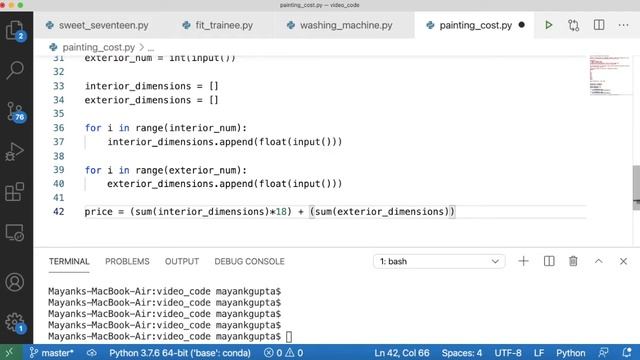Open the Search view in activity bar
The image size is (640, 360).
click(15, 70)
